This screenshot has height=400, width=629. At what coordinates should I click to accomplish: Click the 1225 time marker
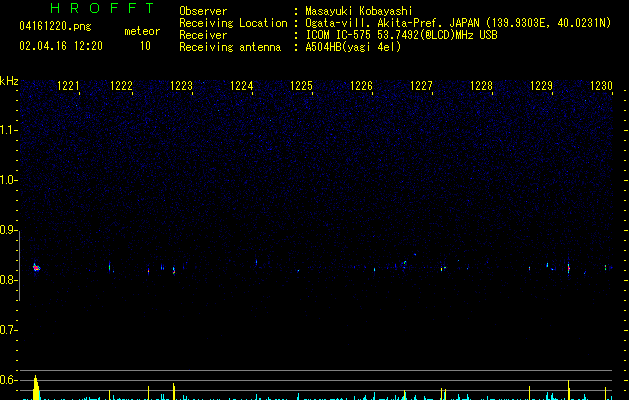pos(301,86)
